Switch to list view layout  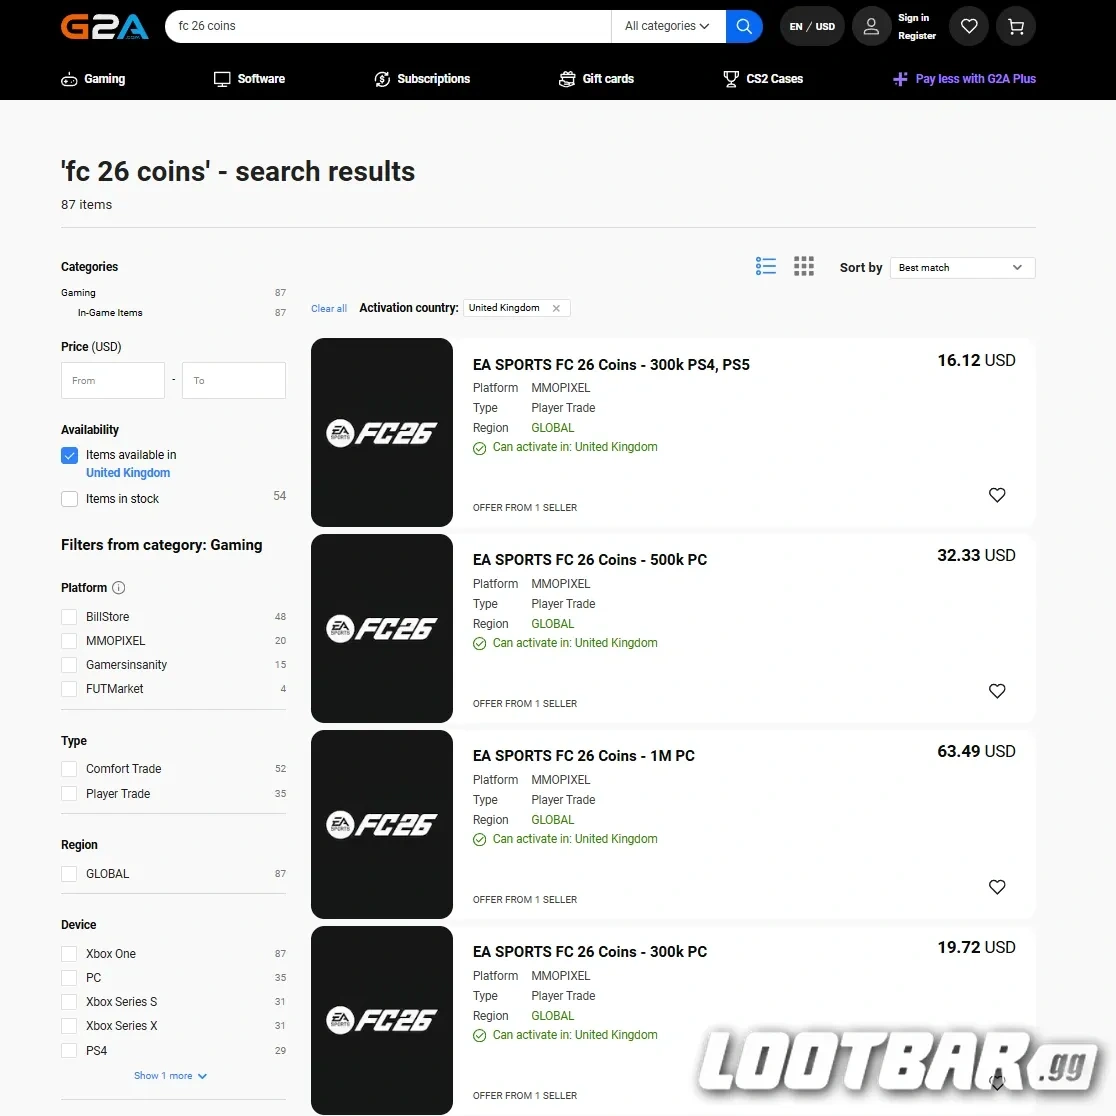click(x=766, y=266)
